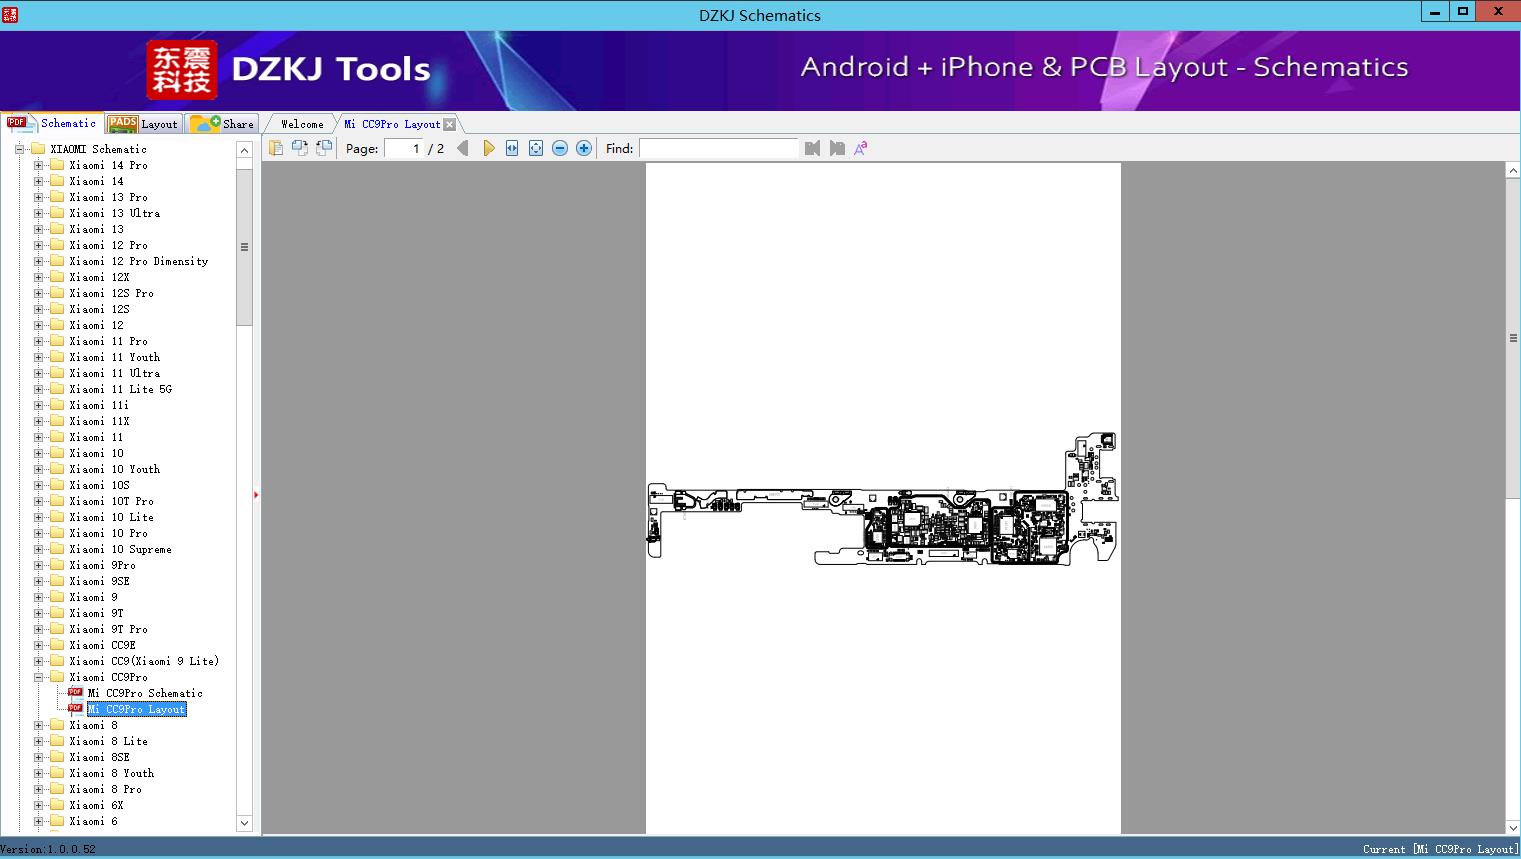The width and height of the screenshot is (1521, 859).
Task: Click the folder icon of XIAOMI Schematic
Action: (38, 148)
